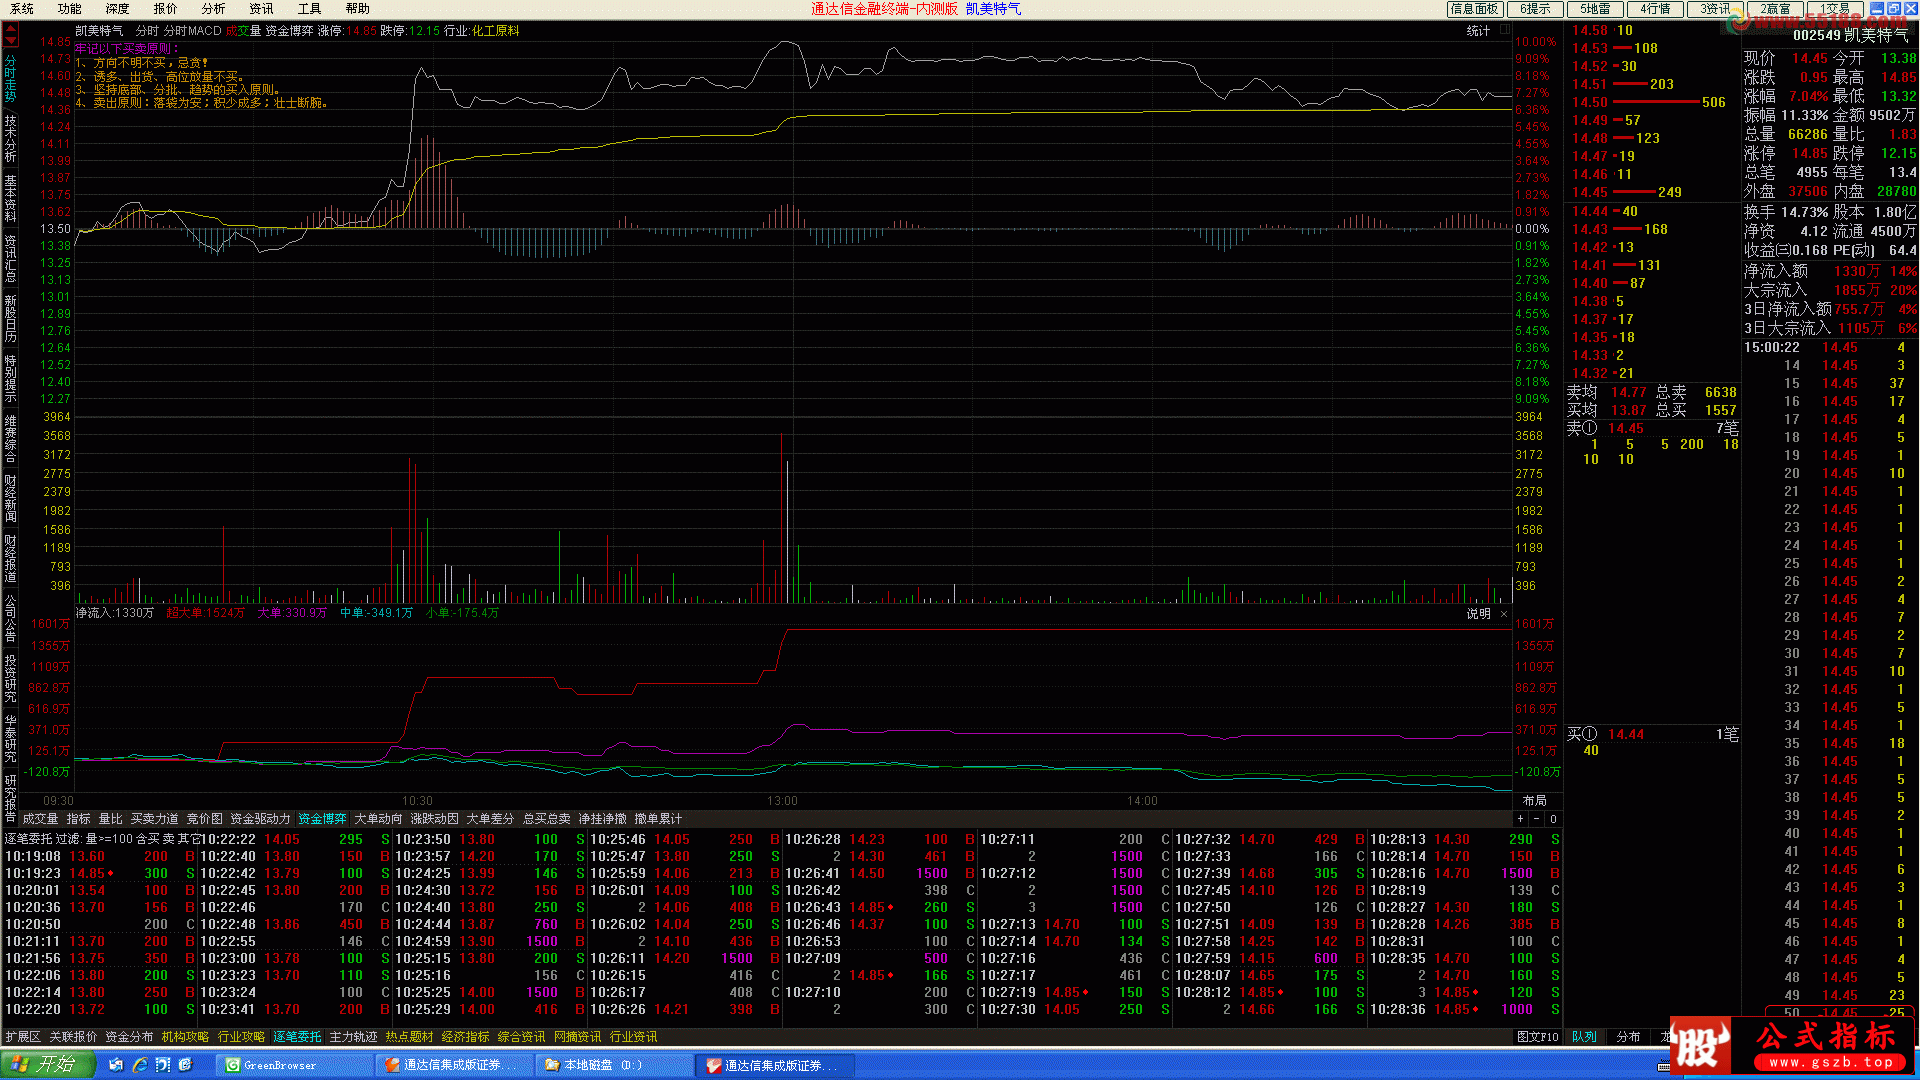Switch to 撤单累计 tab

[658, 819]
